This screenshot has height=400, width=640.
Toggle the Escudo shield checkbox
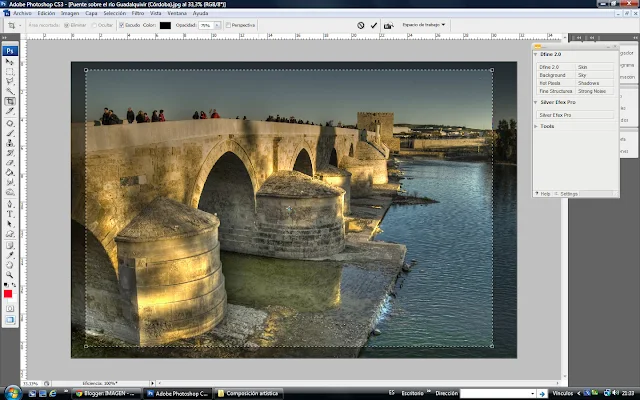(121, 25)
